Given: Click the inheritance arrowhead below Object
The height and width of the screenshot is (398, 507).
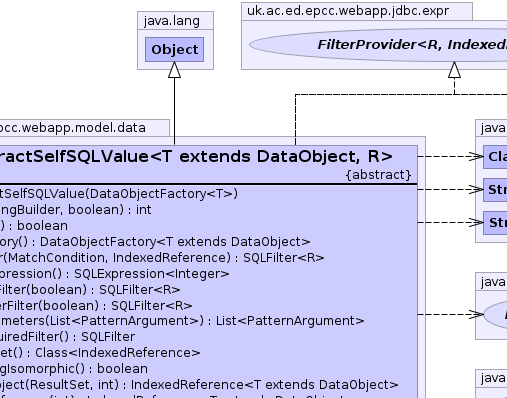Looking at the screenshot, I should 174,70.
